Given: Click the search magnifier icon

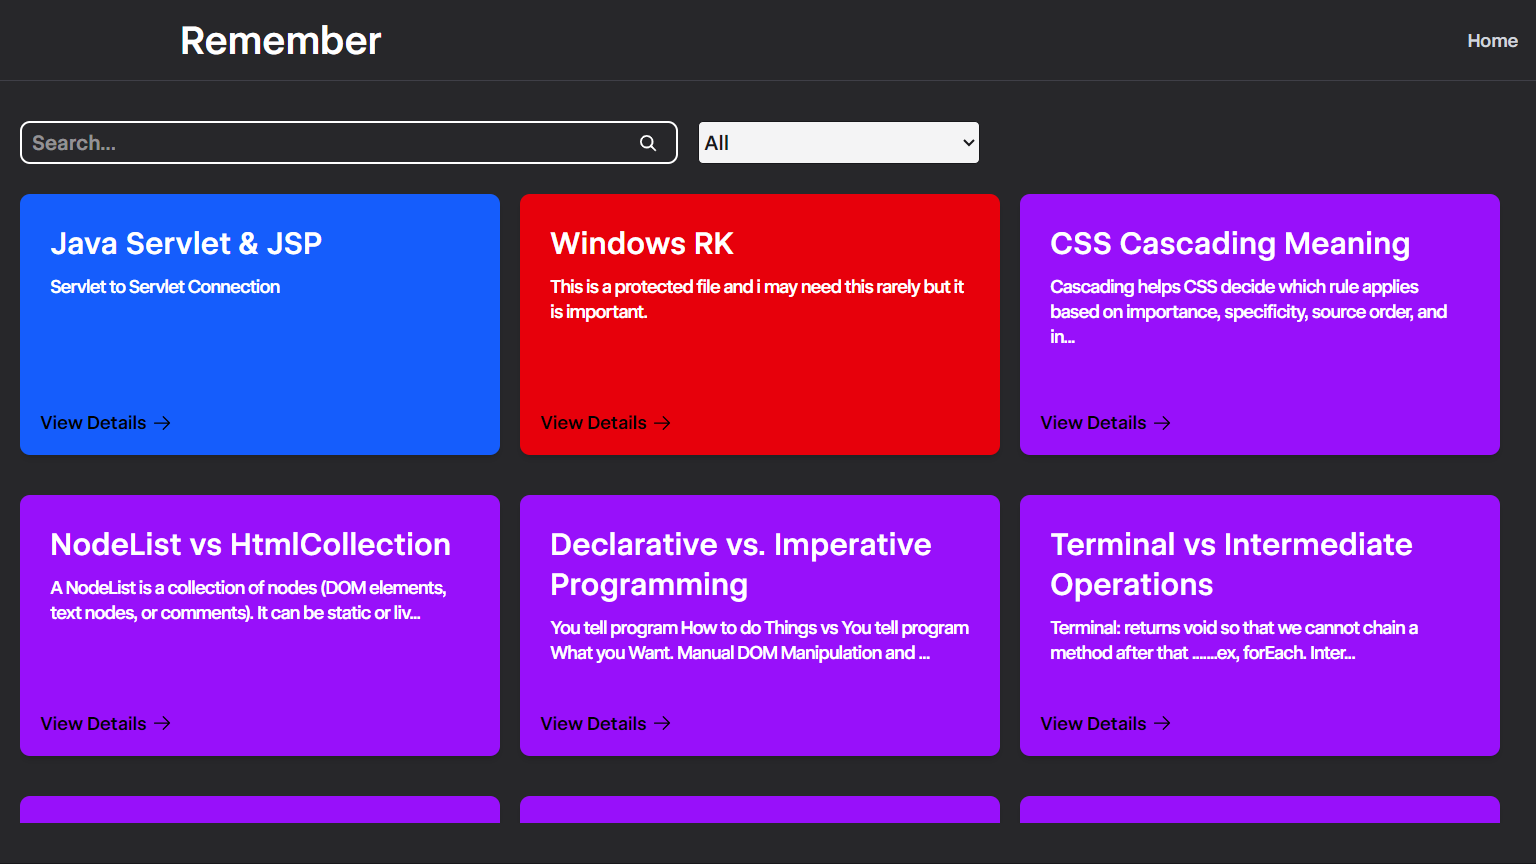Looking at the screenshot, I should coord(648,142).
